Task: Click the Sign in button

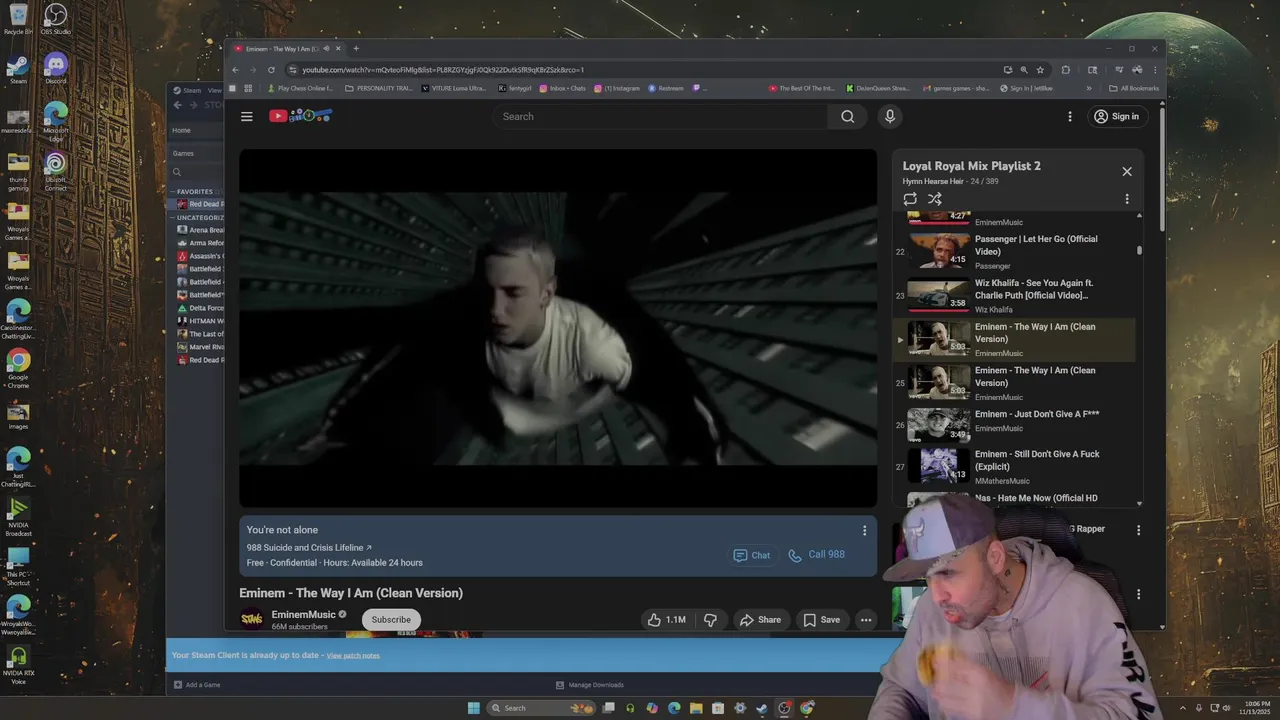Action: [x=1116, y=116]
